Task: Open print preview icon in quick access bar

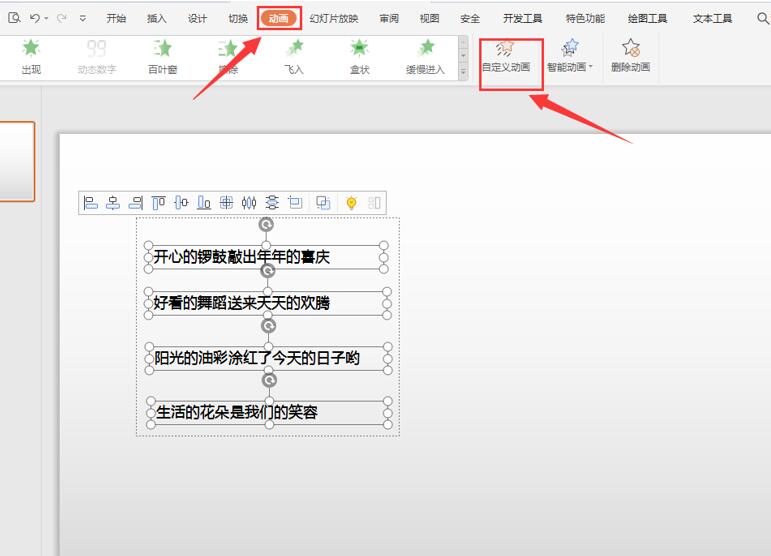Action: pos(14,18)
